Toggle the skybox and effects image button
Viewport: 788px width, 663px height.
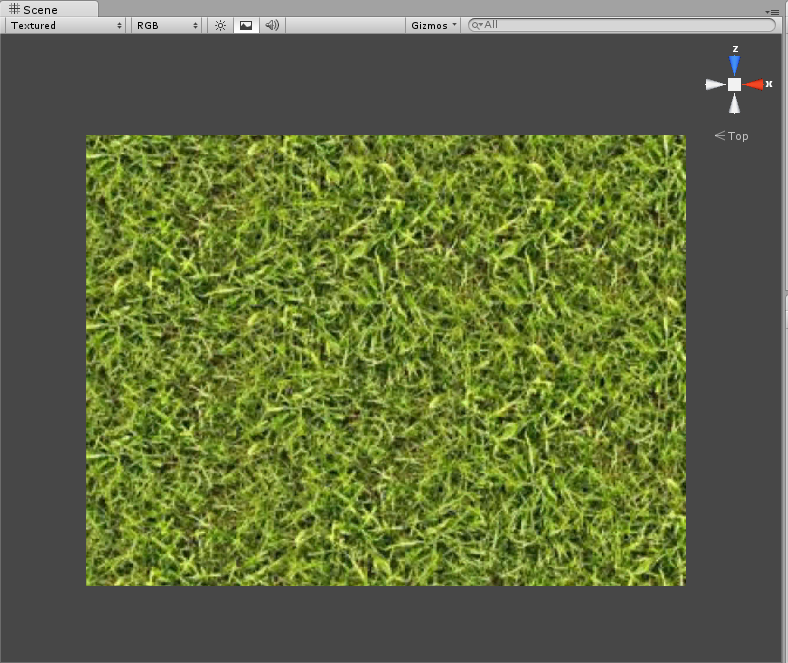pyautogui.click(x=246, y=25)
